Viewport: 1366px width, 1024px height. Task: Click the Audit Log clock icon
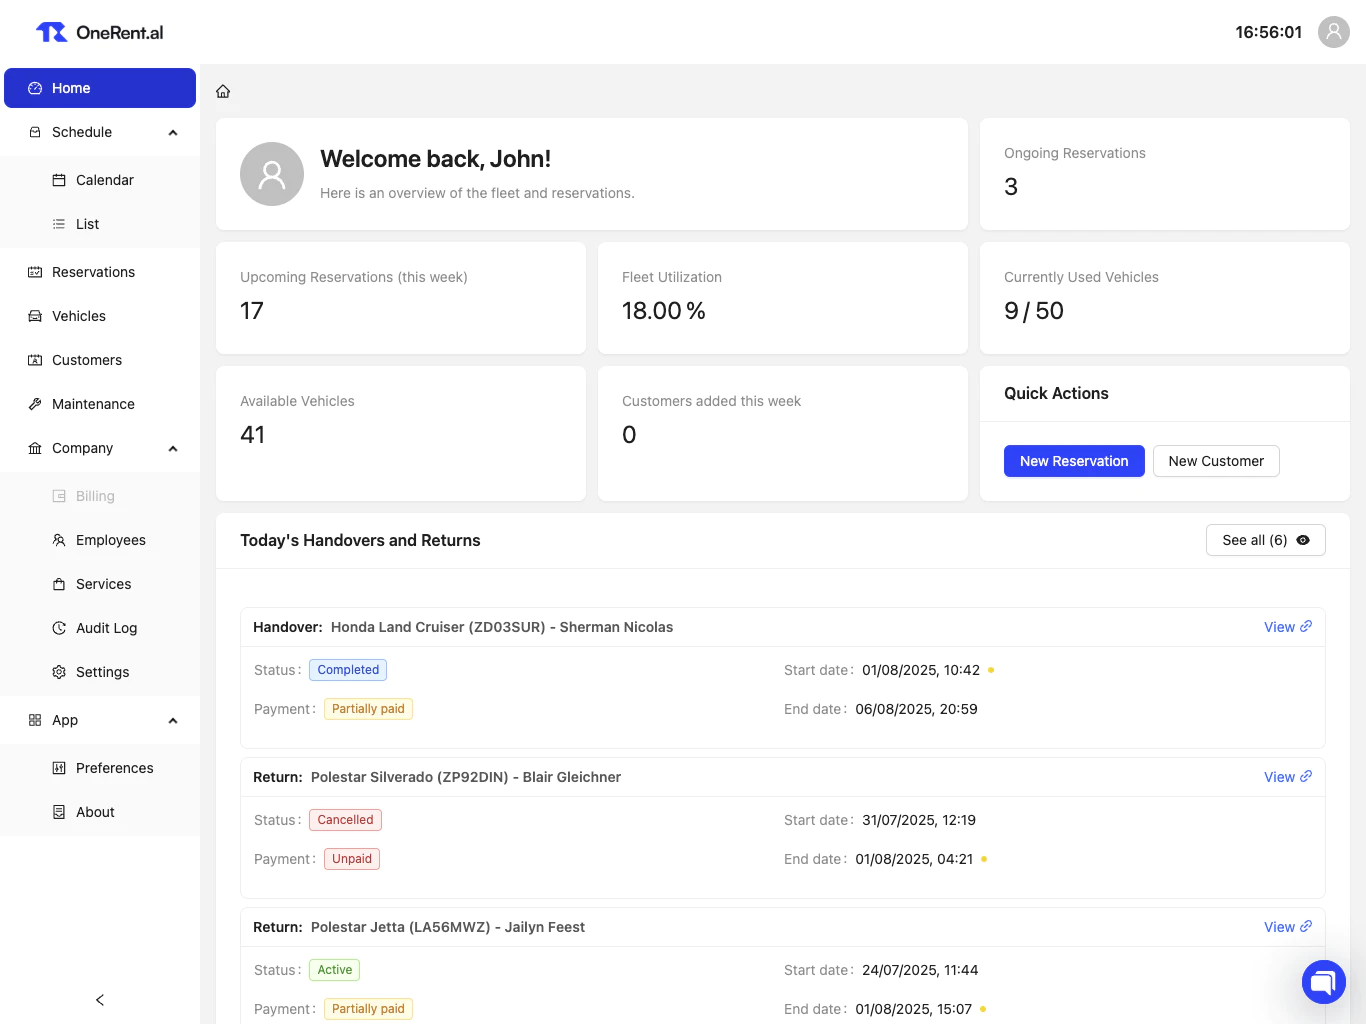pos(59,628)
